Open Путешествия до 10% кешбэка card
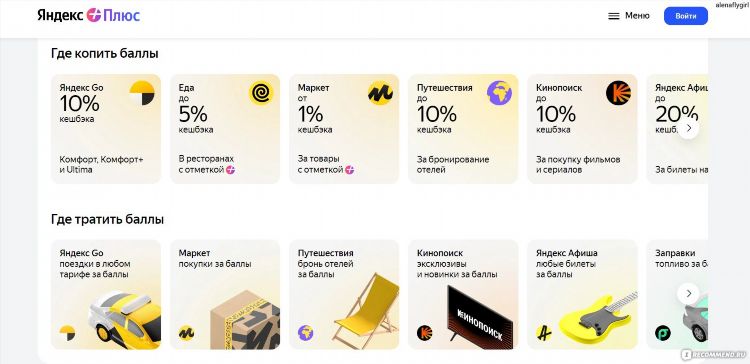 coord(463,129)
